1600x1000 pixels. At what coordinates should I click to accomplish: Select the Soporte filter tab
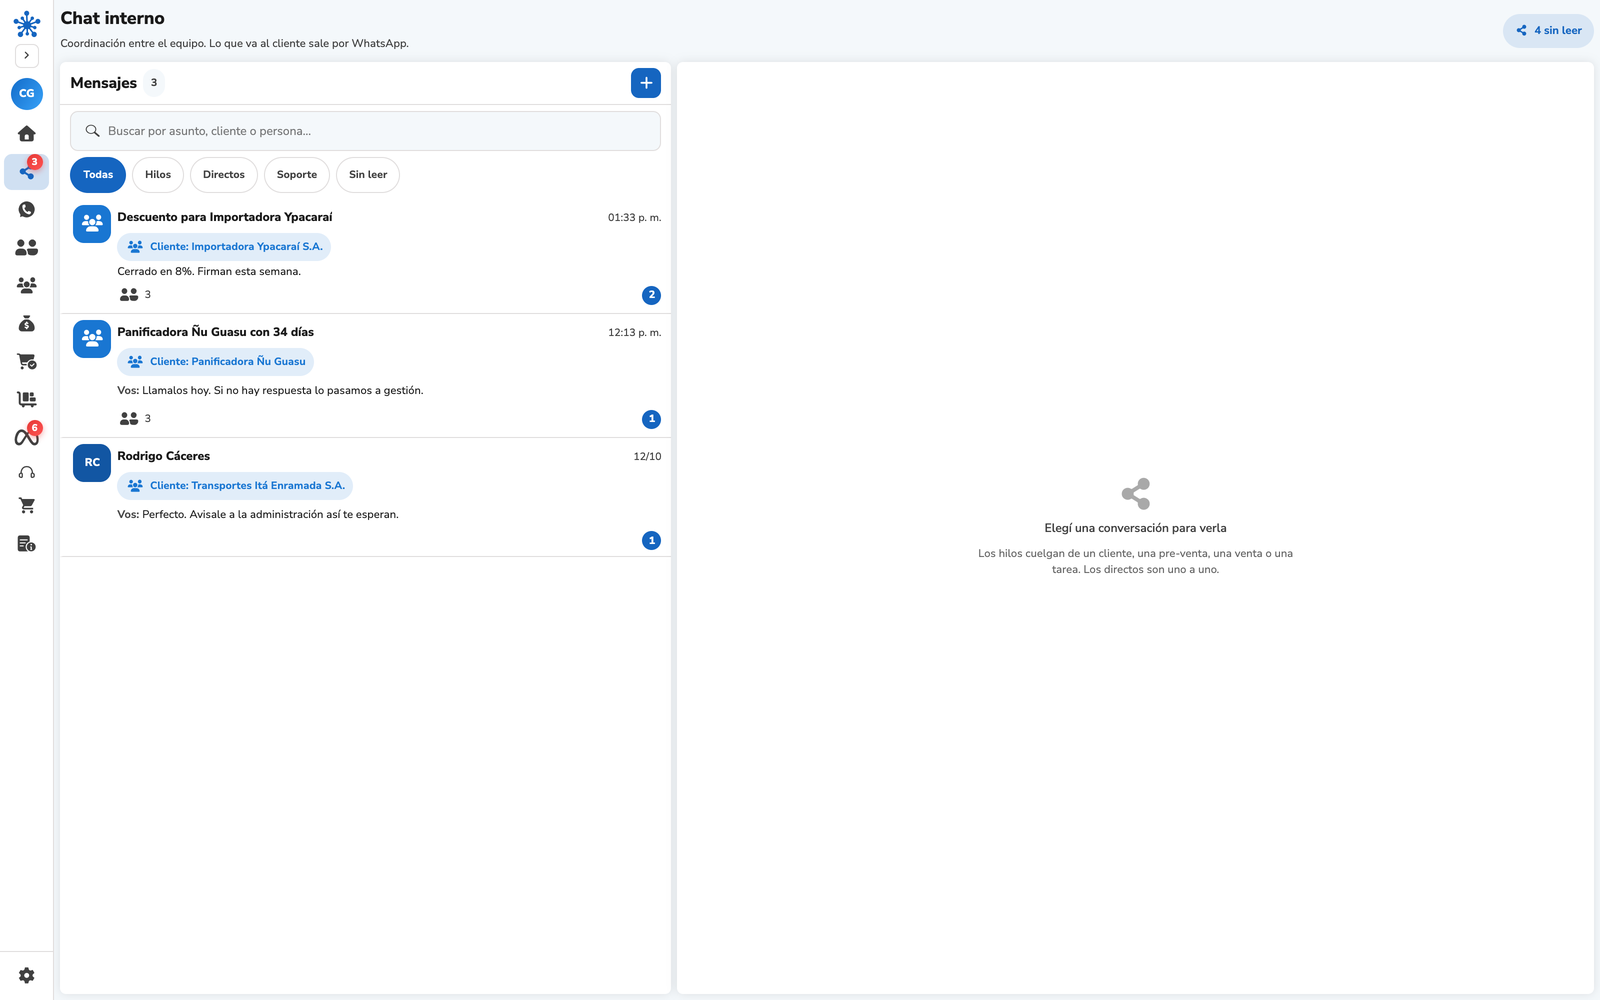(x=297, y=175)
